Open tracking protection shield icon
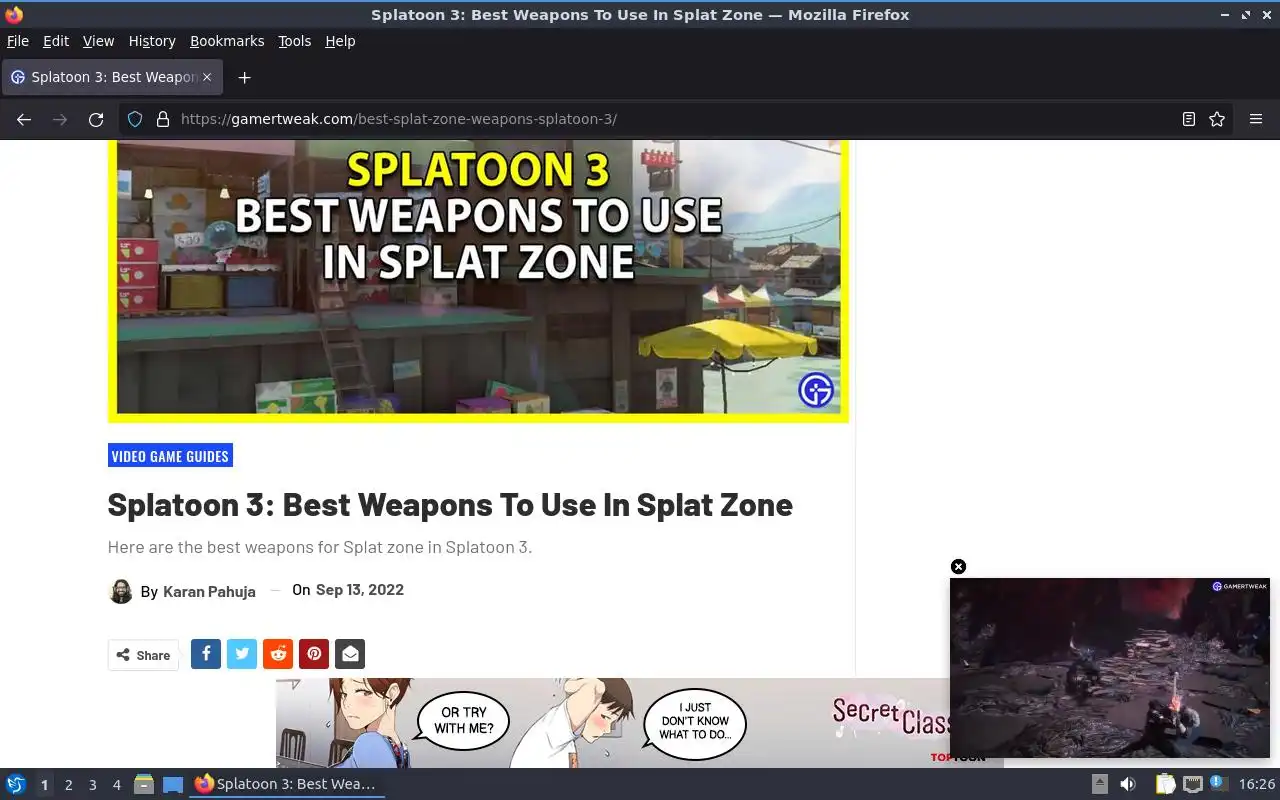Image resolution: width=1280 pixels, height=800 pixels. 135,119
